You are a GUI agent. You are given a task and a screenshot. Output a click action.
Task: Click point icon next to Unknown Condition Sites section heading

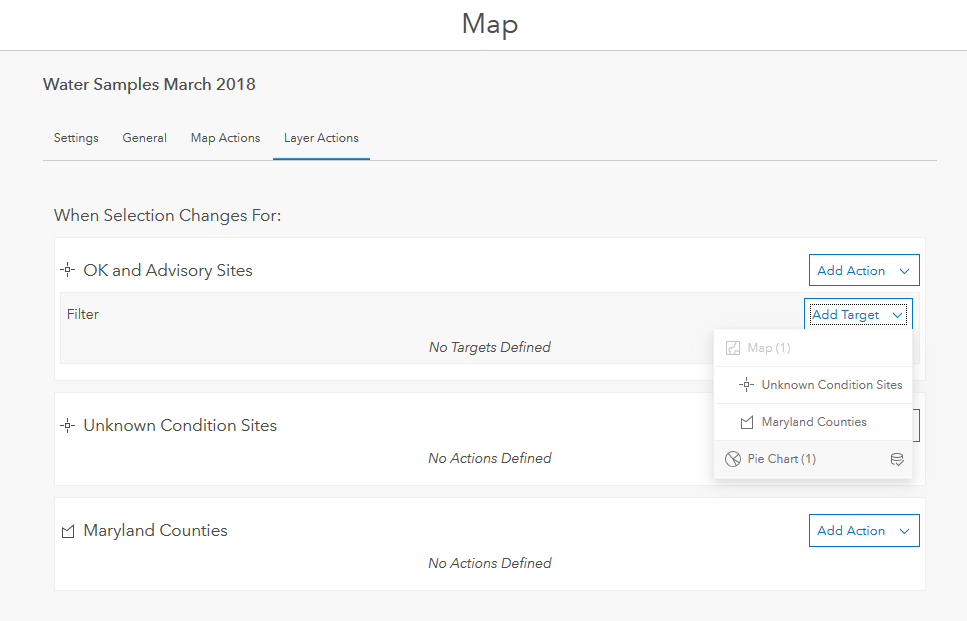68,425
